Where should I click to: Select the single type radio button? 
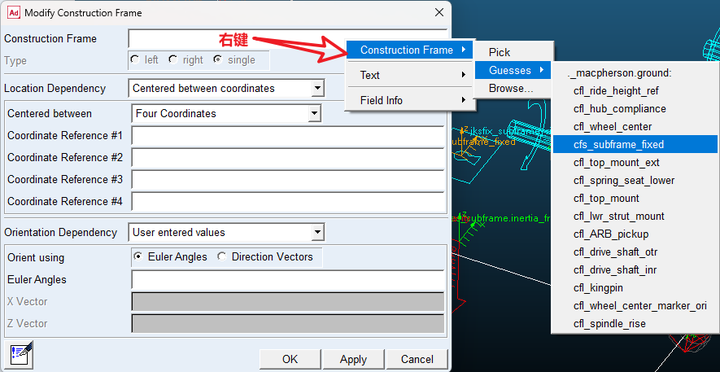point(218,60)
